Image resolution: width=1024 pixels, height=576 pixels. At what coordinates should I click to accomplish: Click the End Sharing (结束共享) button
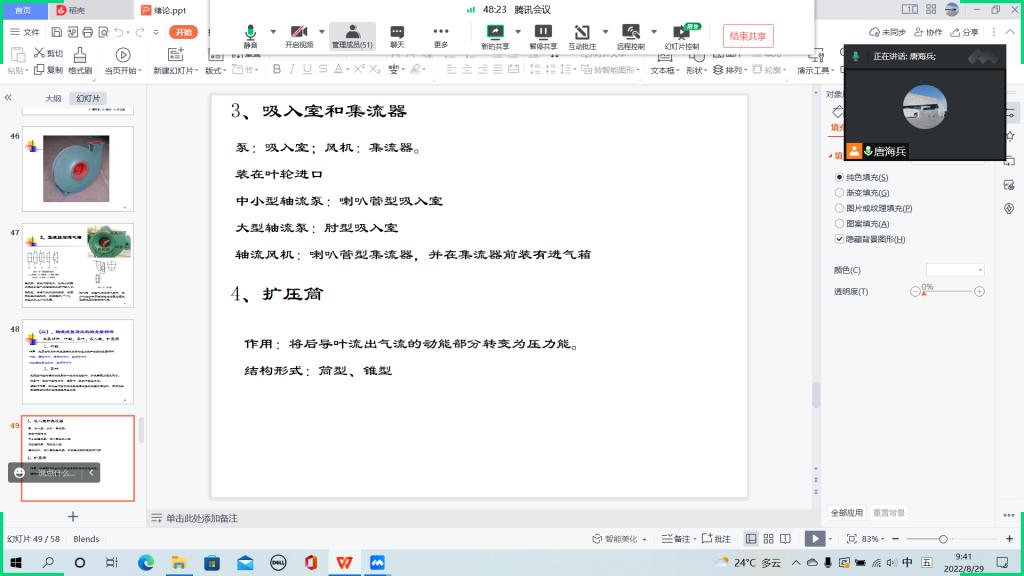(x=748, y=36)
